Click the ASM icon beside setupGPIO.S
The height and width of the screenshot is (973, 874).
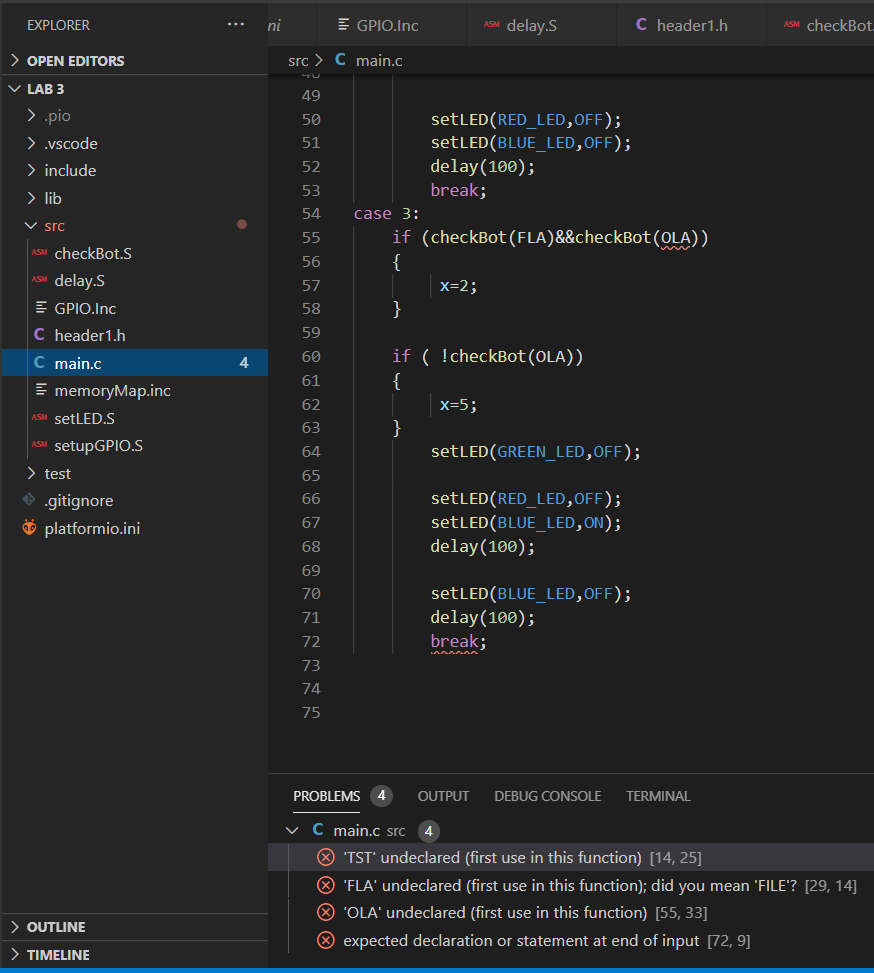[40, 446]
